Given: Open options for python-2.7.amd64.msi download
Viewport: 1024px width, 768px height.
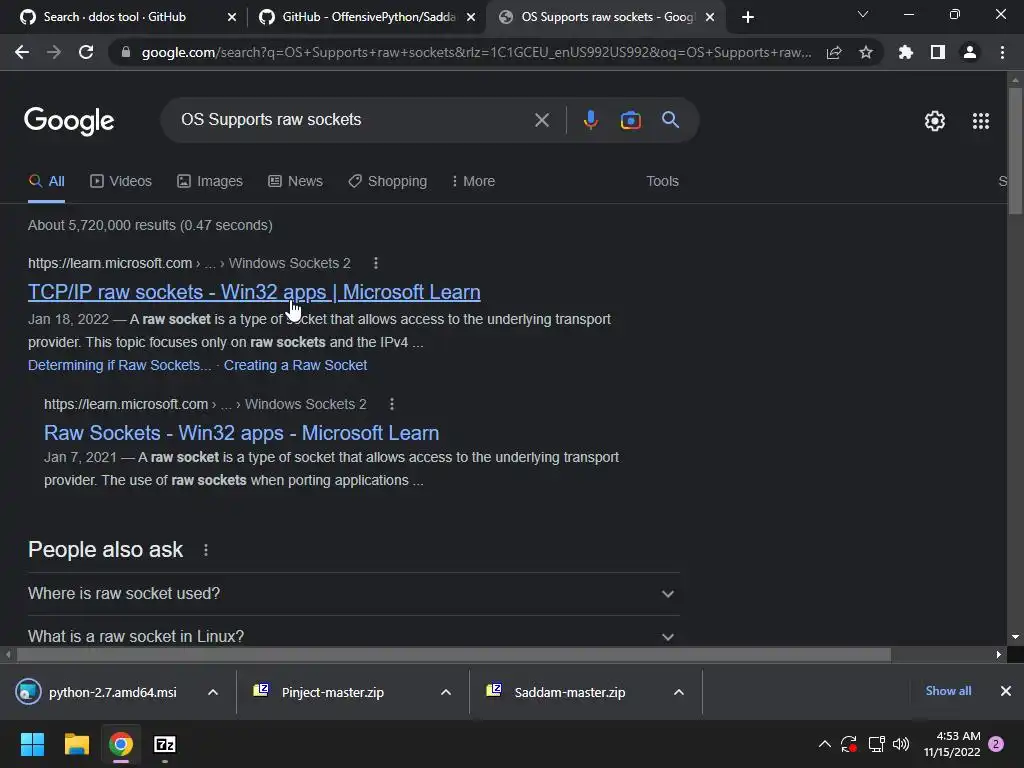Looking at the screenshot, I should pyautogui.click(x=213, y=692).
